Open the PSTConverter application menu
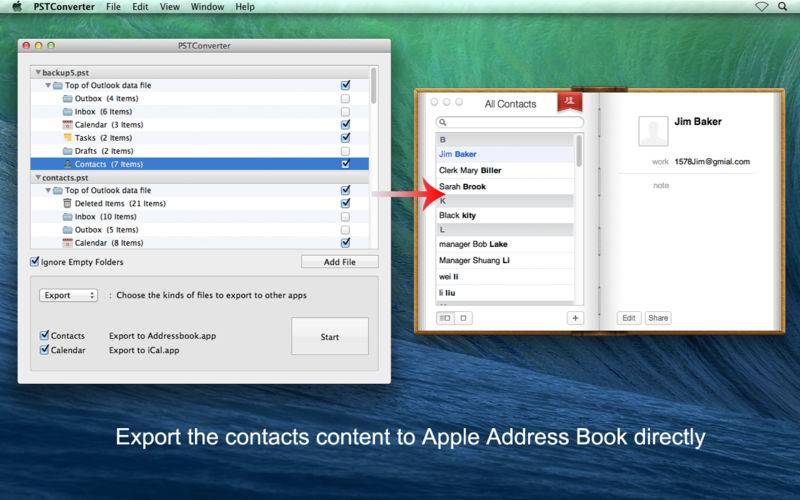 (64, 7)
